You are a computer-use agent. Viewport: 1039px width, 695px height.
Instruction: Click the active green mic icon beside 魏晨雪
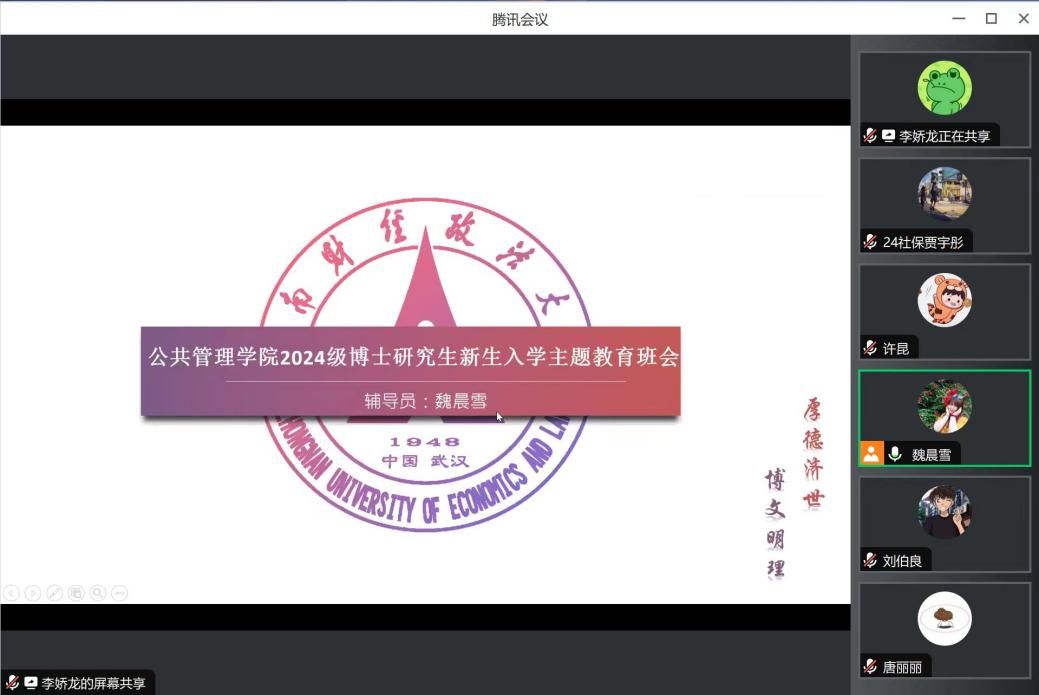[895, 454]
